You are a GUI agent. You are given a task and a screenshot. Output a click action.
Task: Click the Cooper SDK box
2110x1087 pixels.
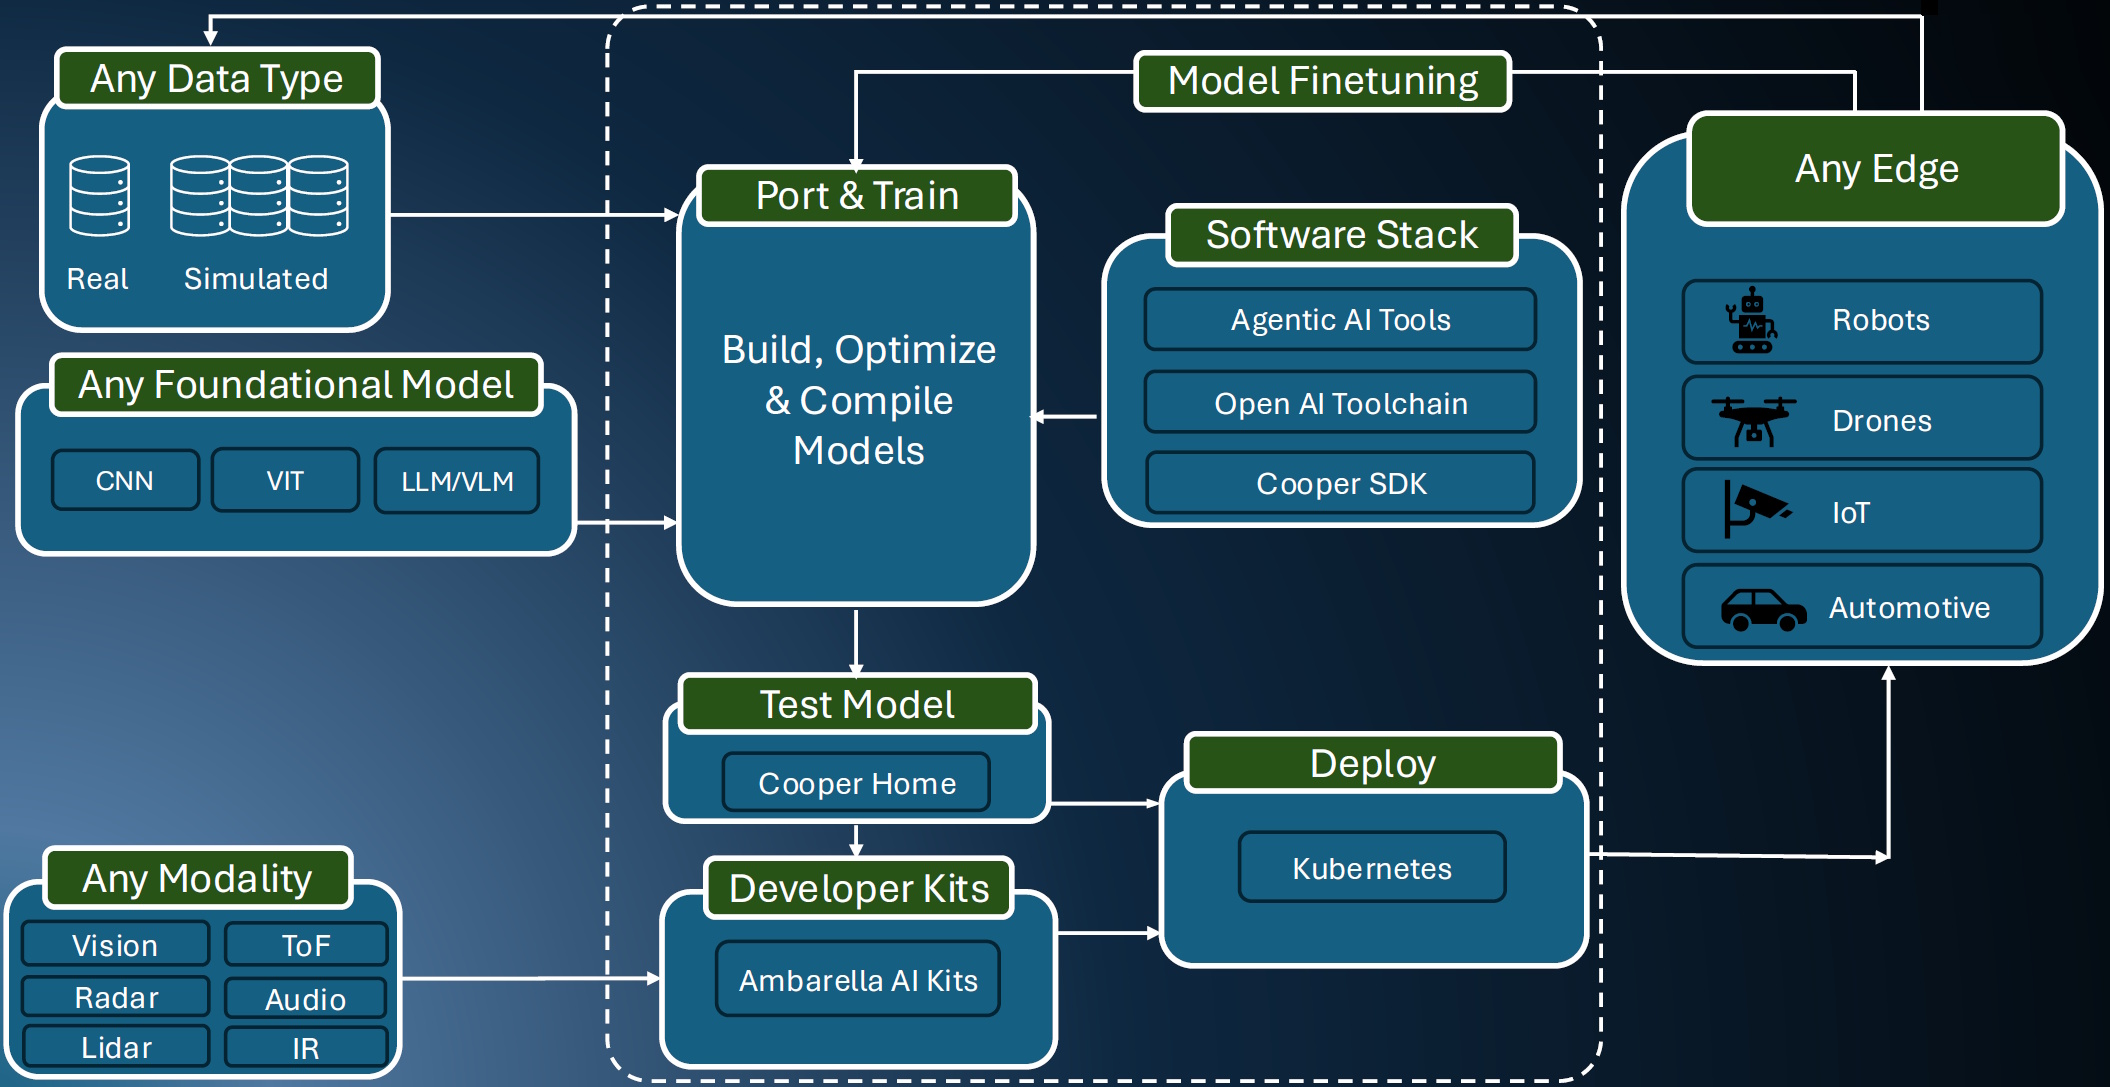1340,483
